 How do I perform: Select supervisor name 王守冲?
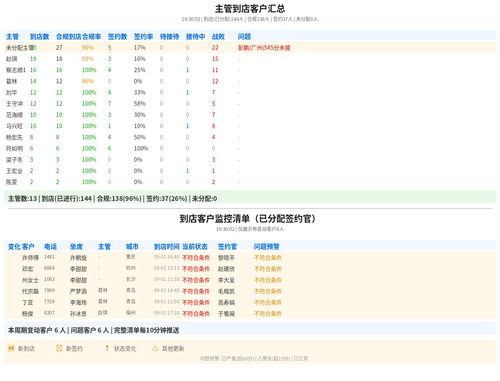pyautogui.click(x=14, y=104)
